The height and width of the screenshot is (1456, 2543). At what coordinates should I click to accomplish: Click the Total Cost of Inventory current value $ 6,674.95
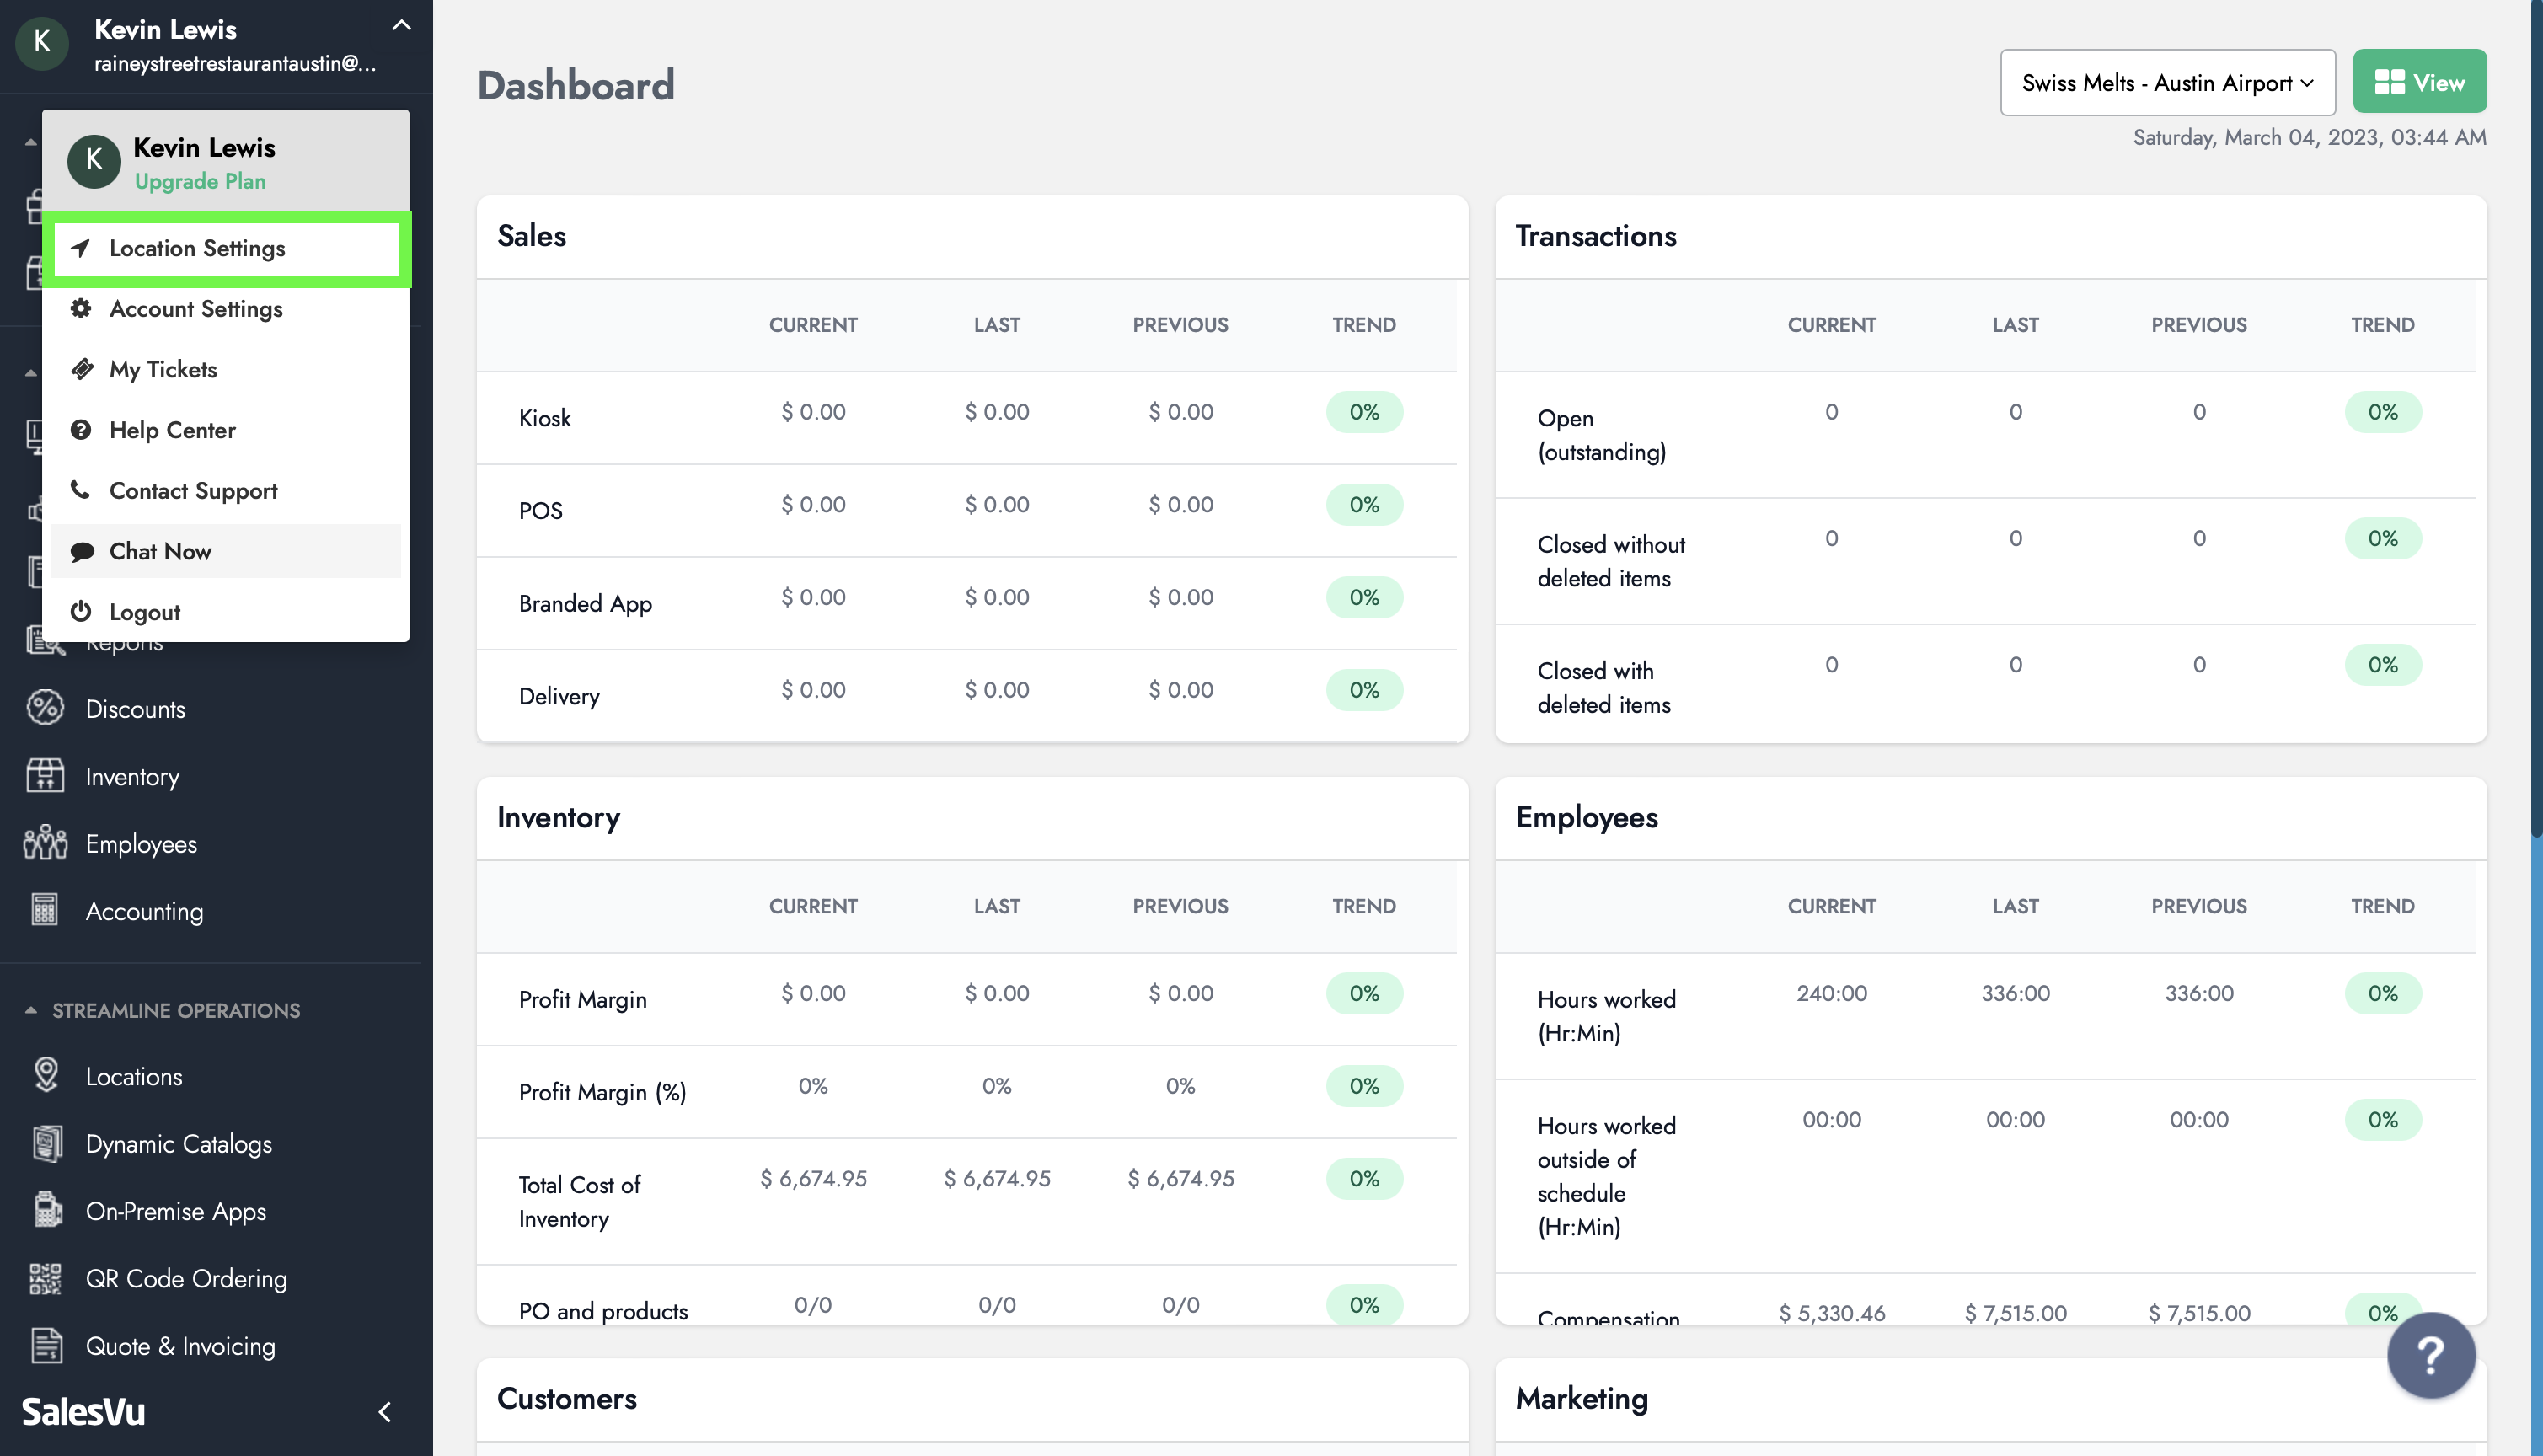[x=813, y=1179]
